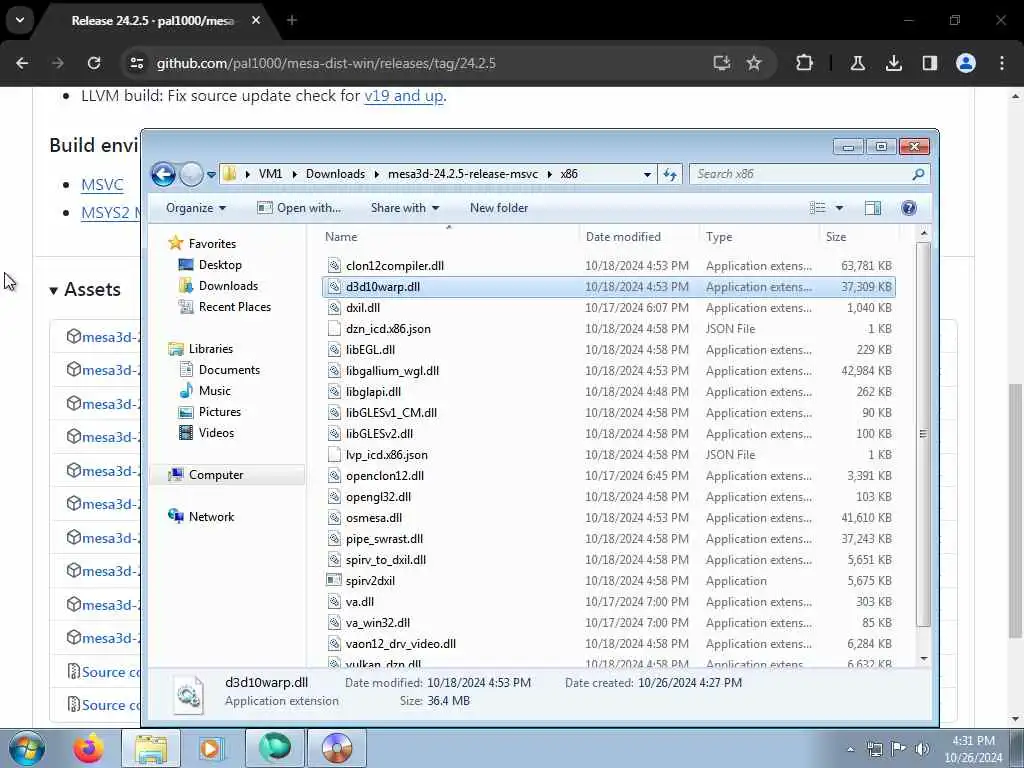Open the tab search dropdown in Chrome
1024x768 pixels.
pos(20,20)
